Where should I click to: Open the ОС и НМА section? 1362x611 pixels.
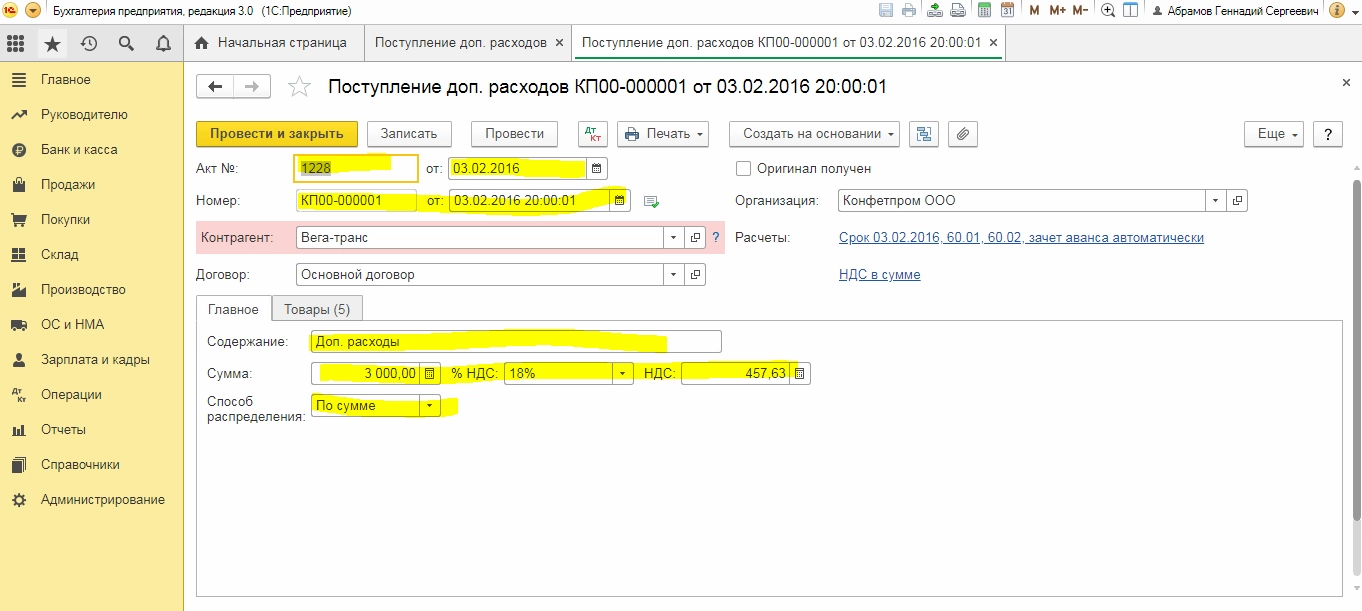(72, 325)
